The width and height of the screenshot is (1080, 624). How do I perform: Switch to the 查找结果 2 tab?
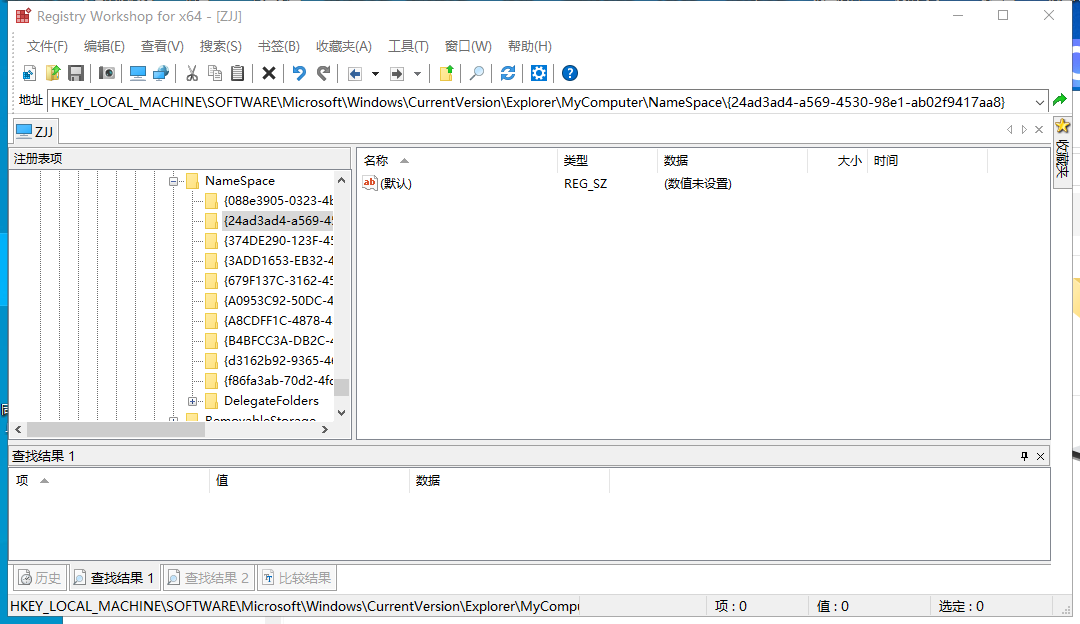(x=209, y=578)
